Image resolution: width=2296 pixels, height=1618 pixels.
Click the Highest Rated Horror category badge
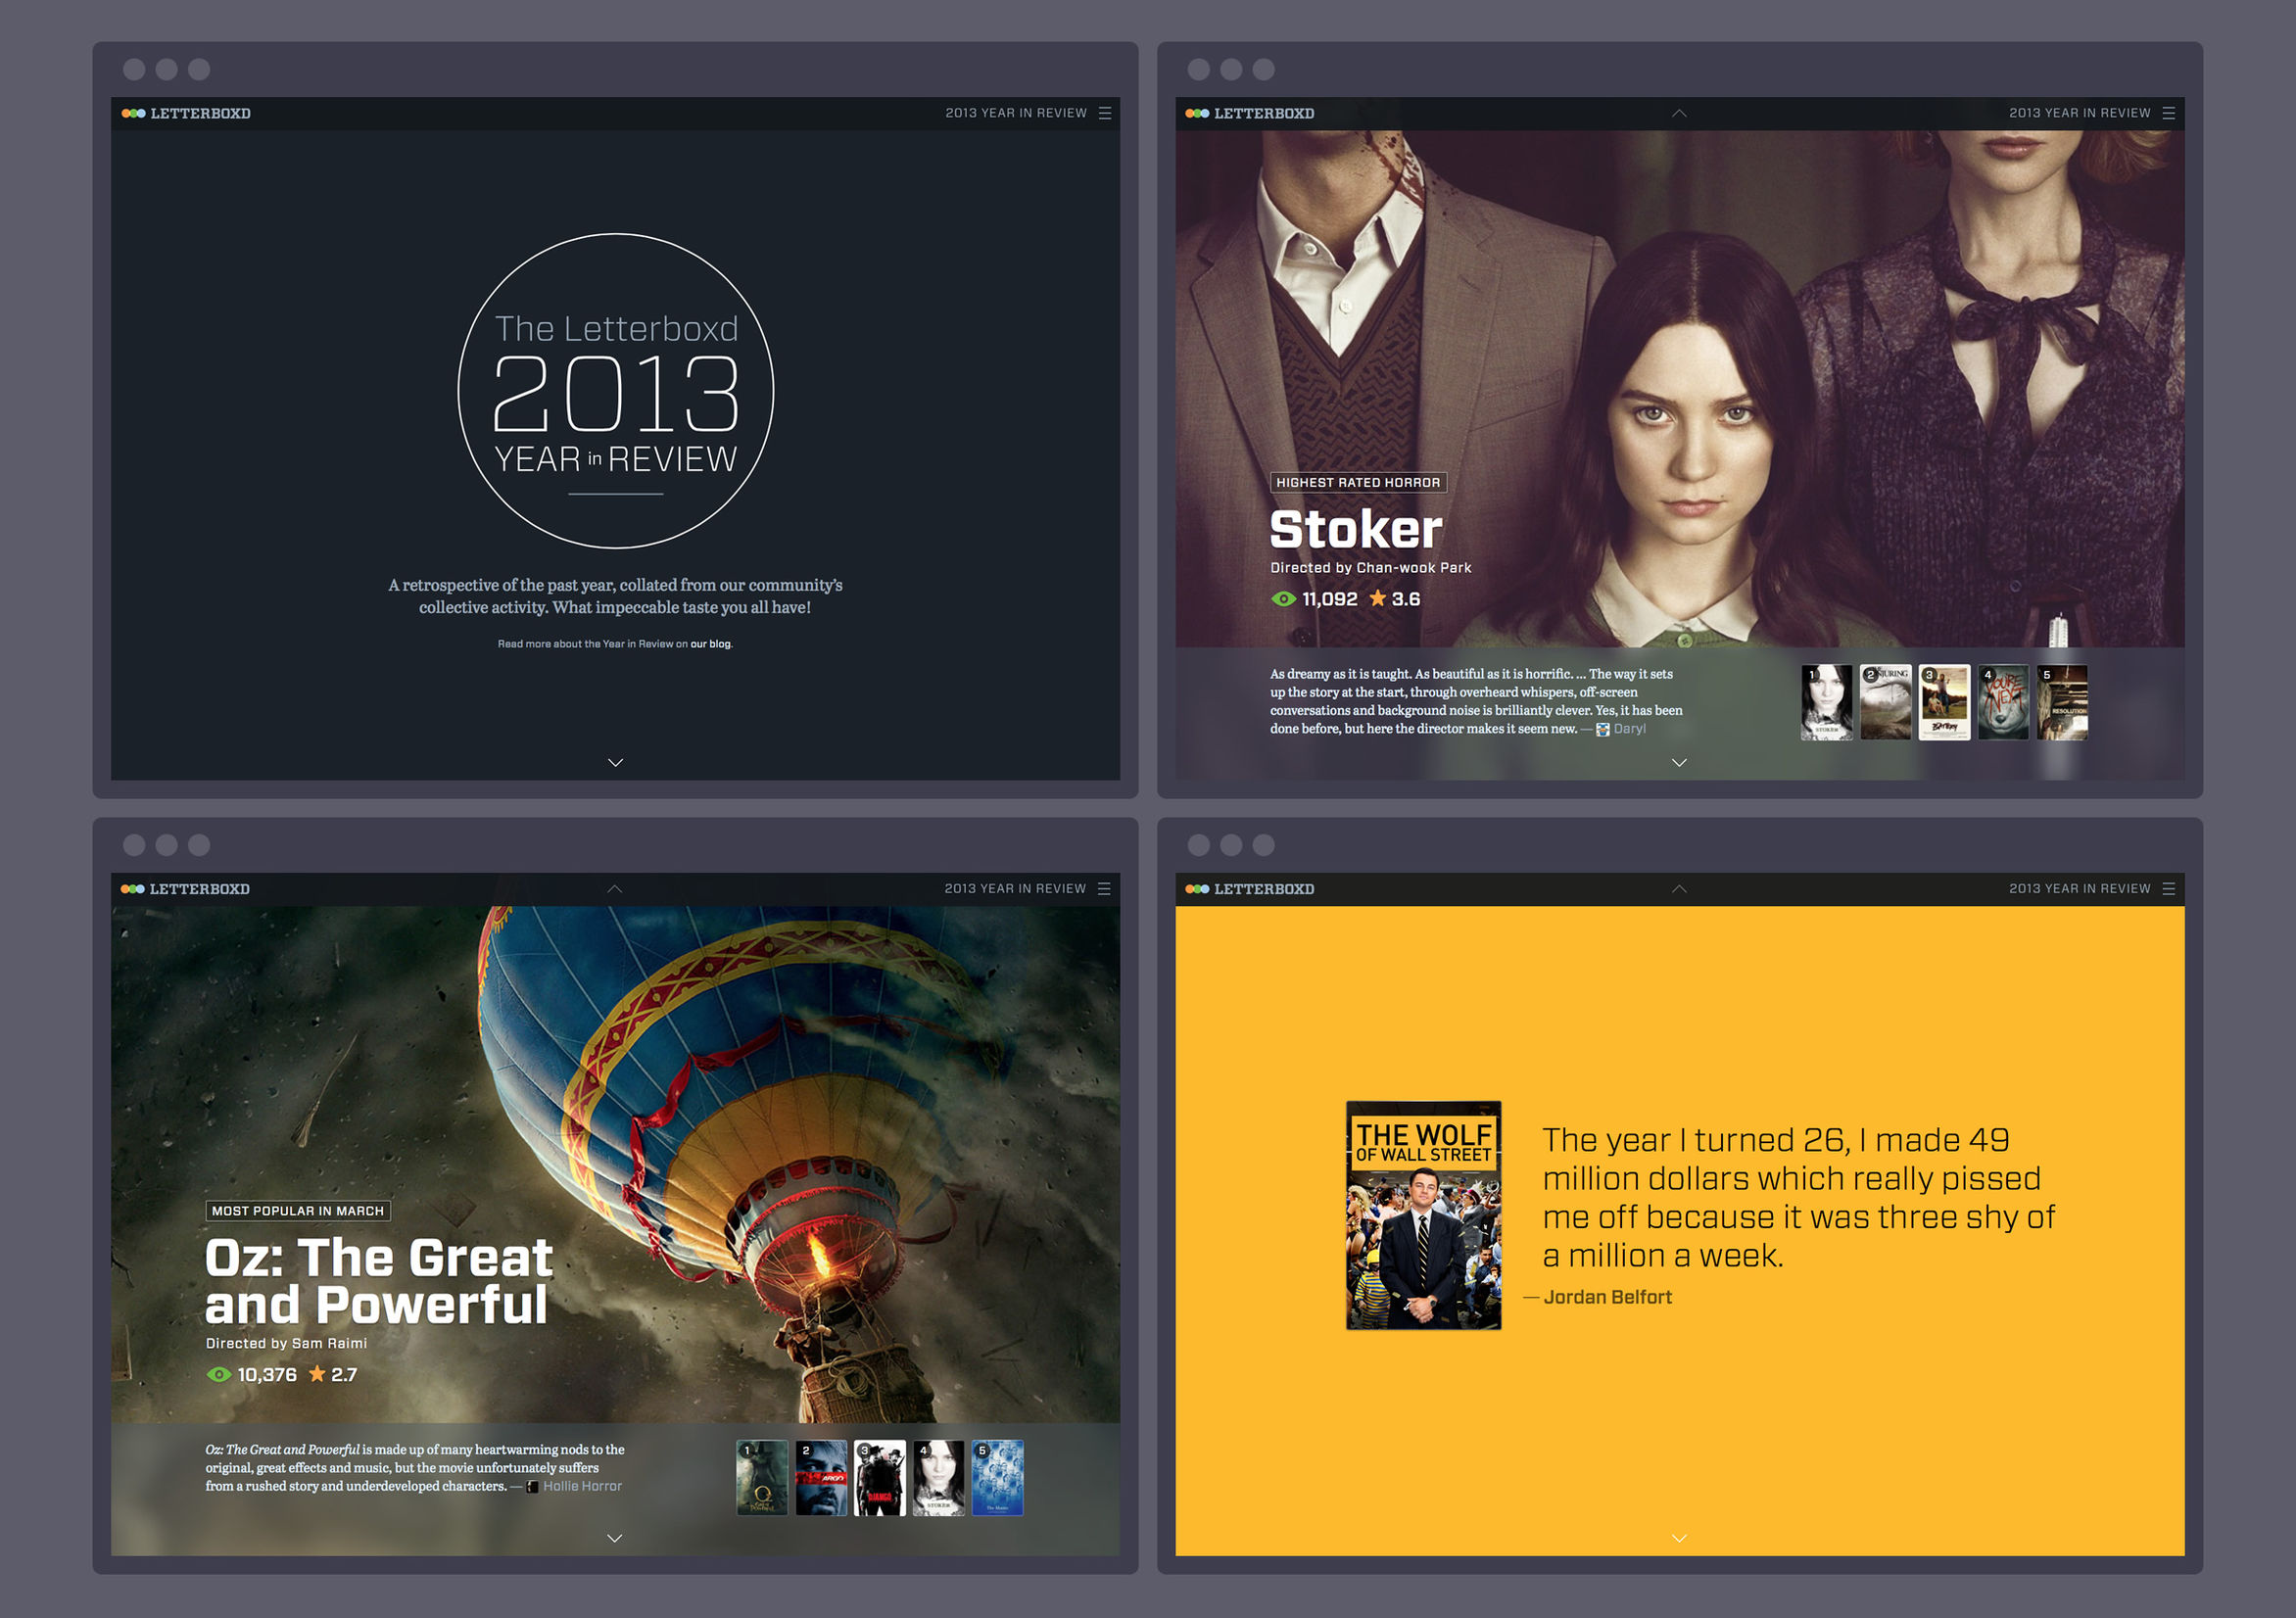pos(1356,482)
